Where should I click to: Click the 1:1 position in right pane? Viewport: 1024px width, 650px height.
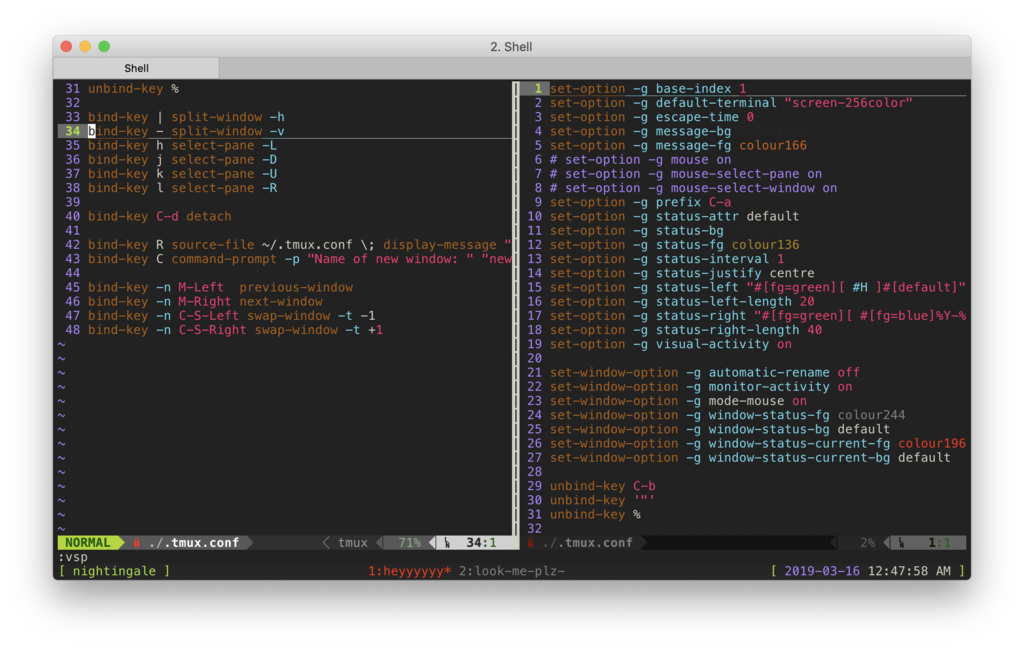click(939, 543)
